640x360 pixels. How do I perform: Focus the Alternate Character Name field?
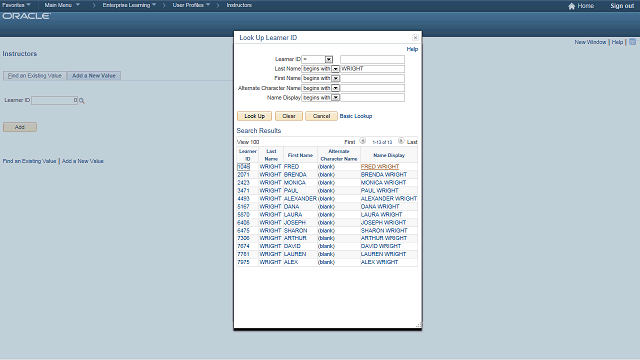(x=372, y=88)
